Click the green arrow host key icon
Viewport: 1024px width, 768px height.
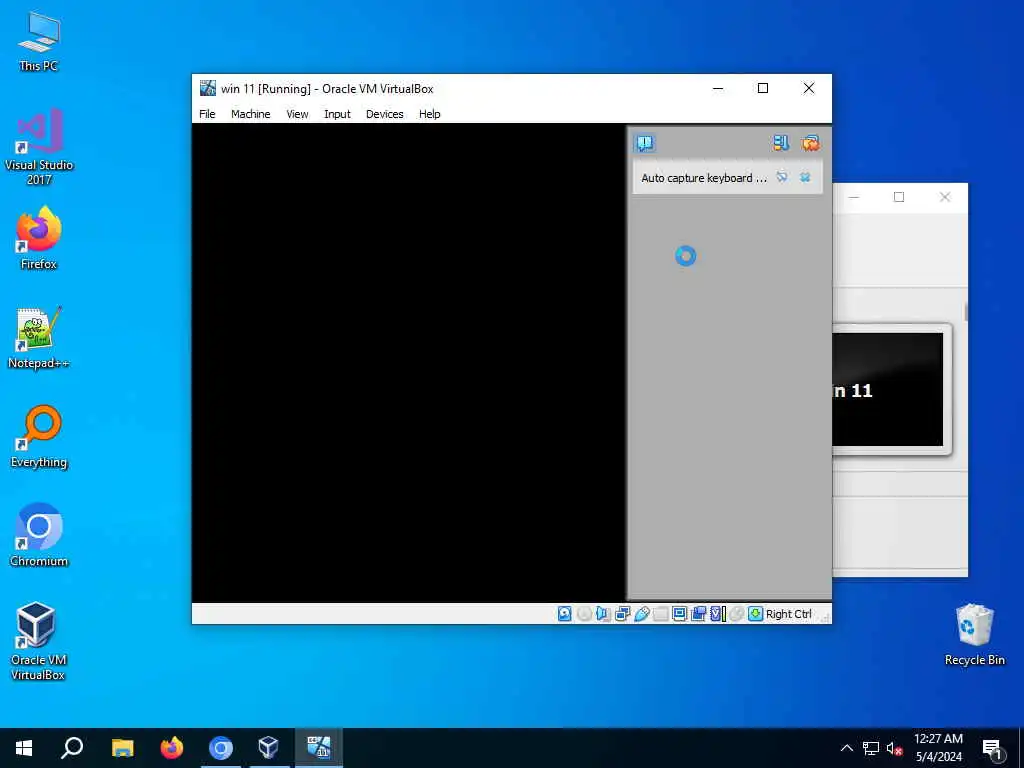click(756, 614)
